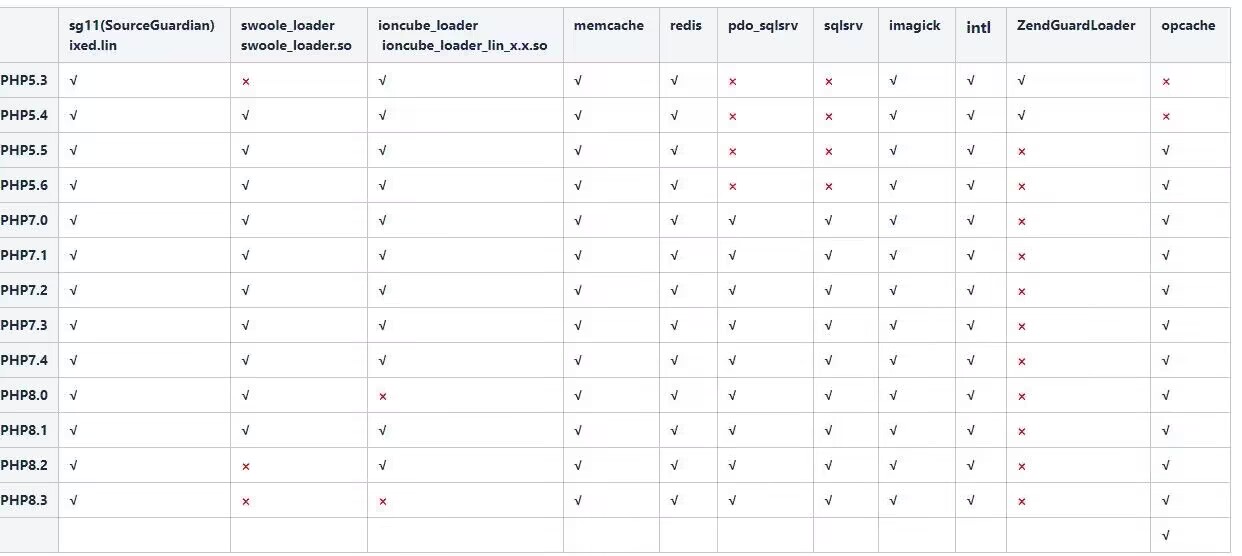Click the red cross for PHP5.3 swoole_loader
This screenshot has height=556, width=1242.
(246, 81)
